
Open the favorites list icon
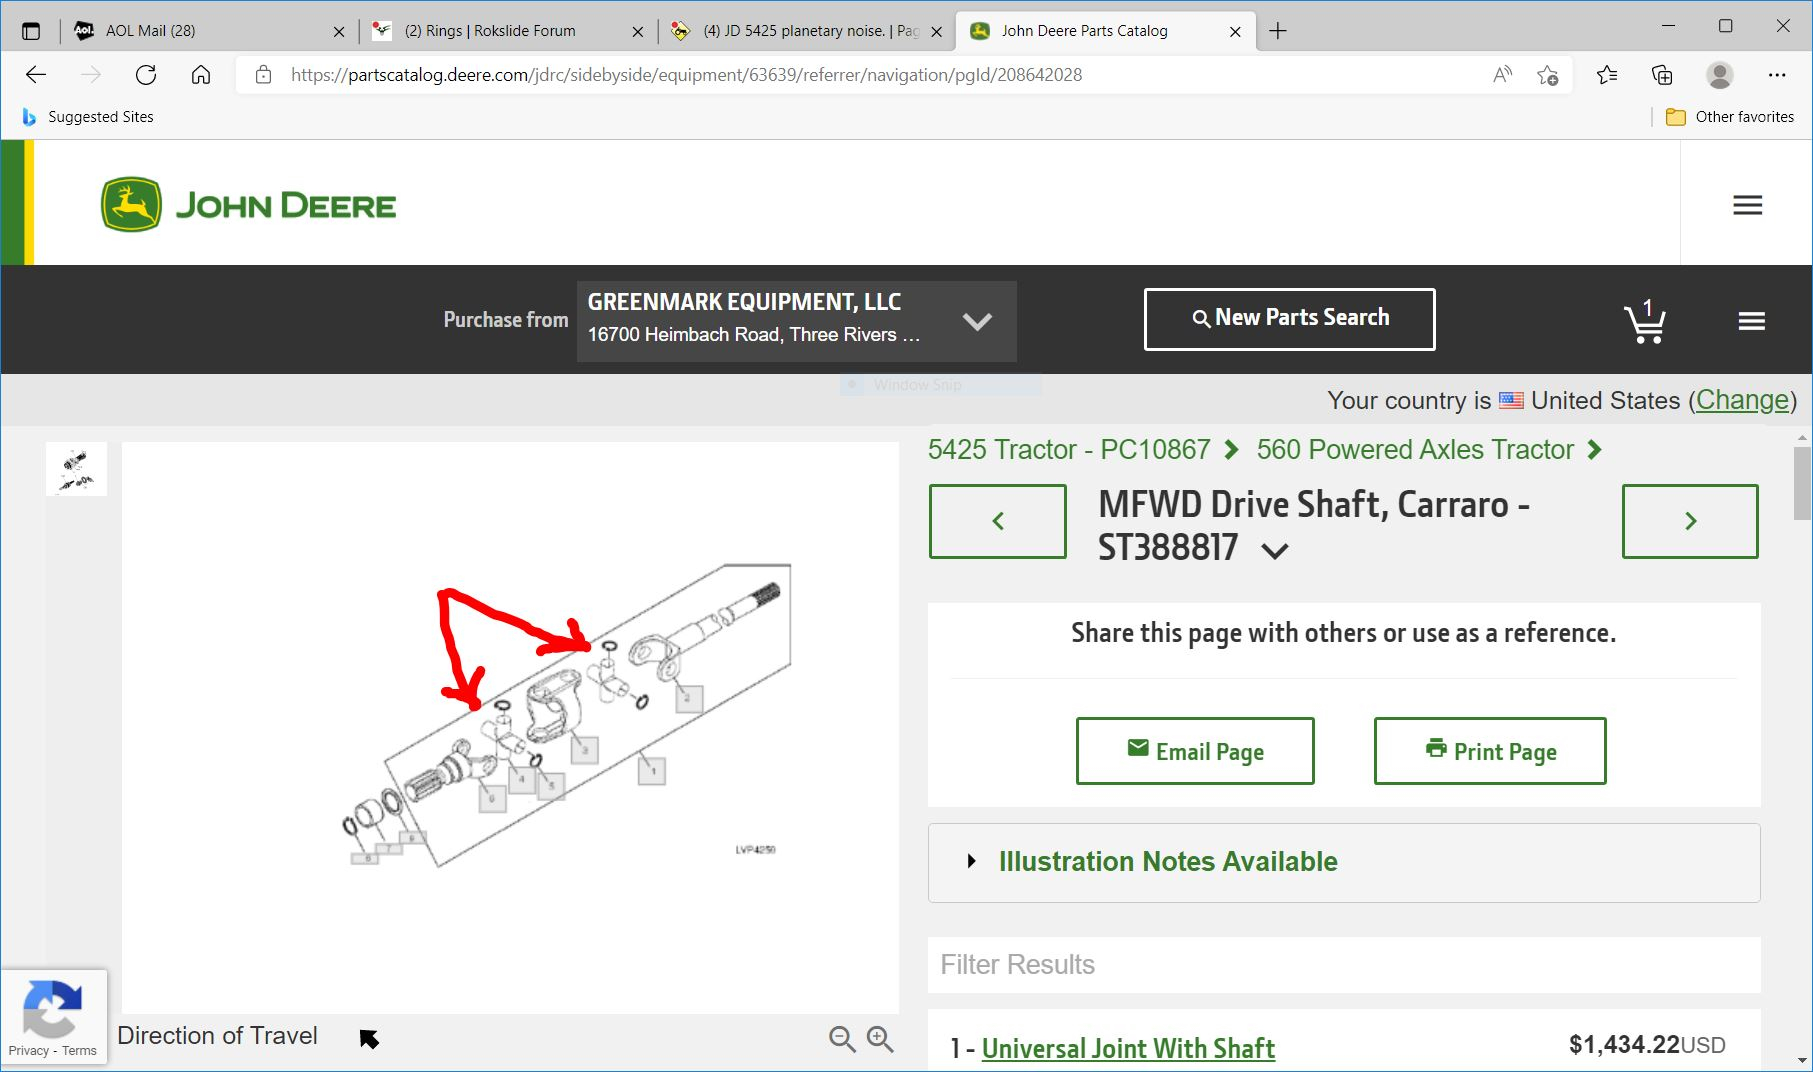[x=1607, y=75]
